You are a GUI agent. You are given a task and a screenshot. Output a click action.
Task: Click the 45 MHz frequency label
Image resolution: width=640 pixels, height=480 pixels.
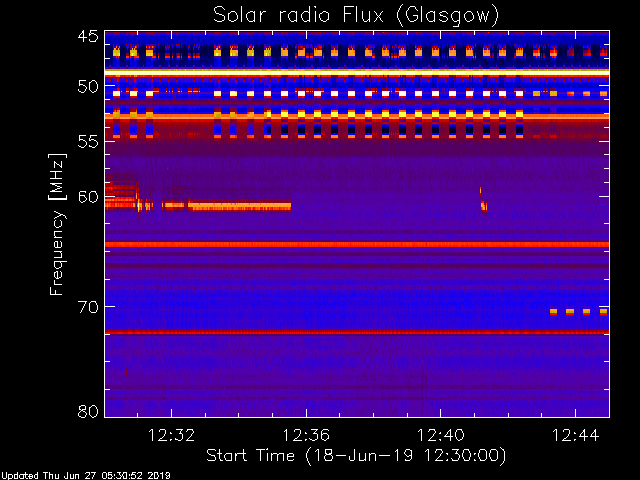pos(88,36)
